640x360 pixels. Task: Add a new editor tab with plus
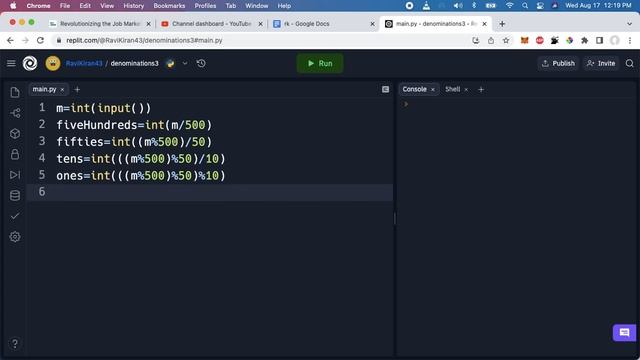(x=77, y=89)
